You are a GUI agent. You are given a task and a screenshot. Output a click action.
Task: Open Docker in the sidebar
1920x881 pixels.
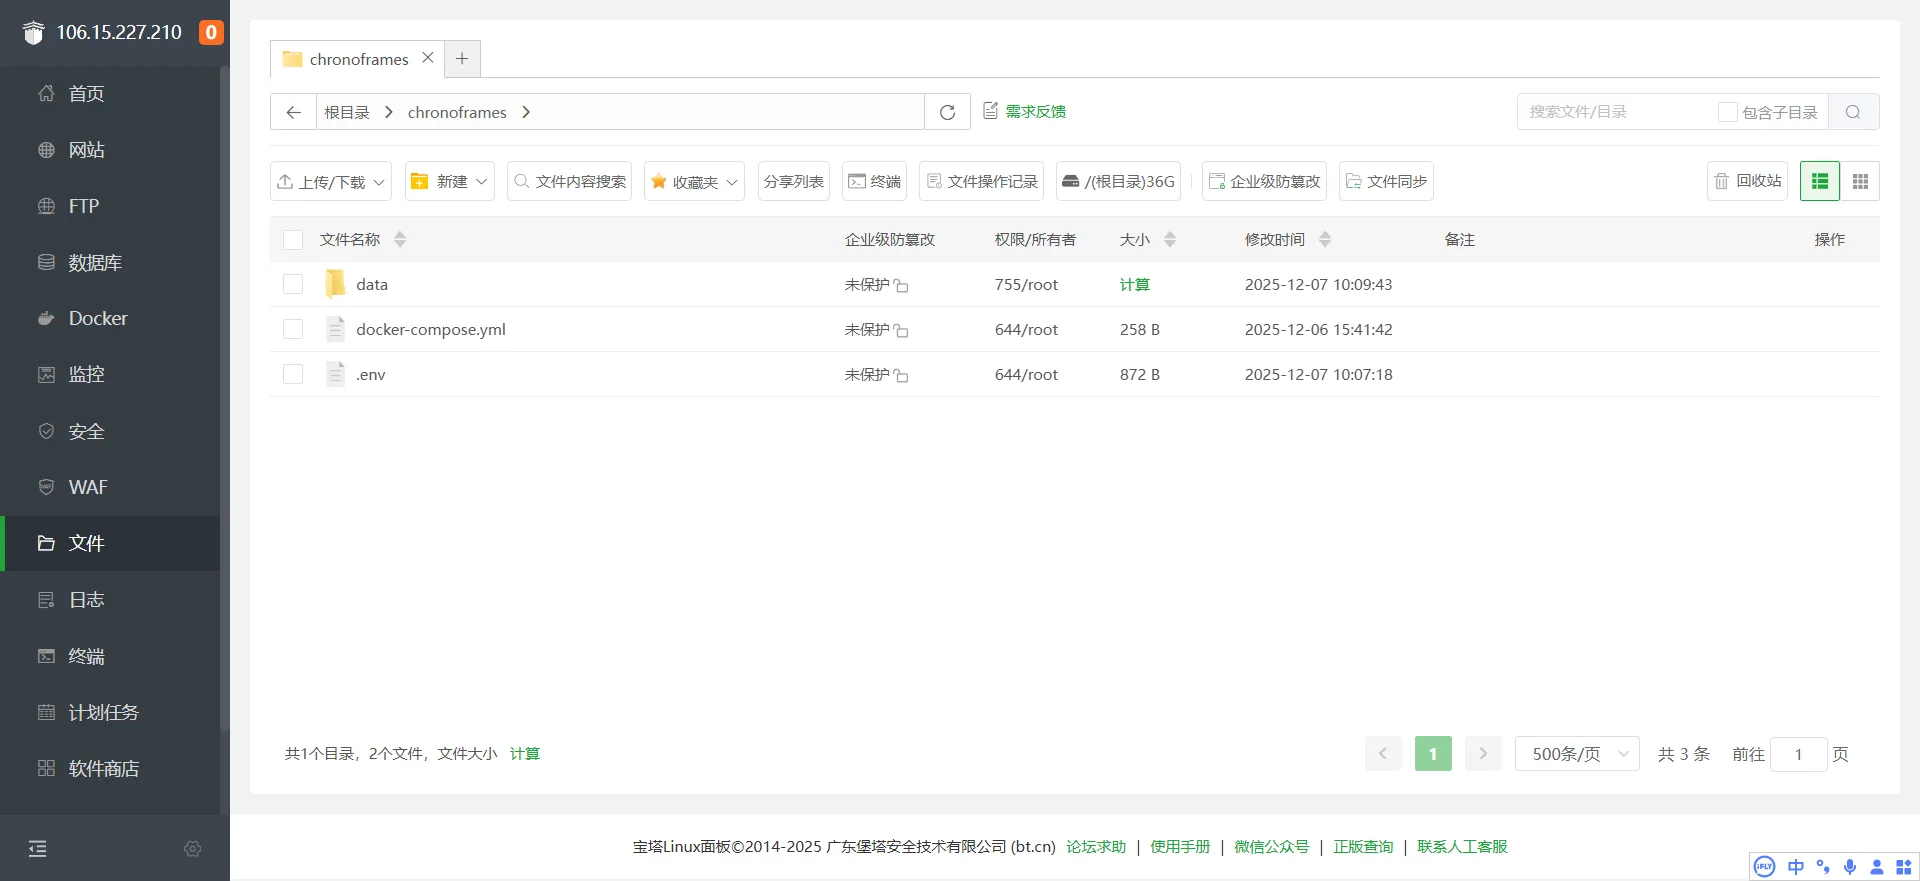click(98, 318)
